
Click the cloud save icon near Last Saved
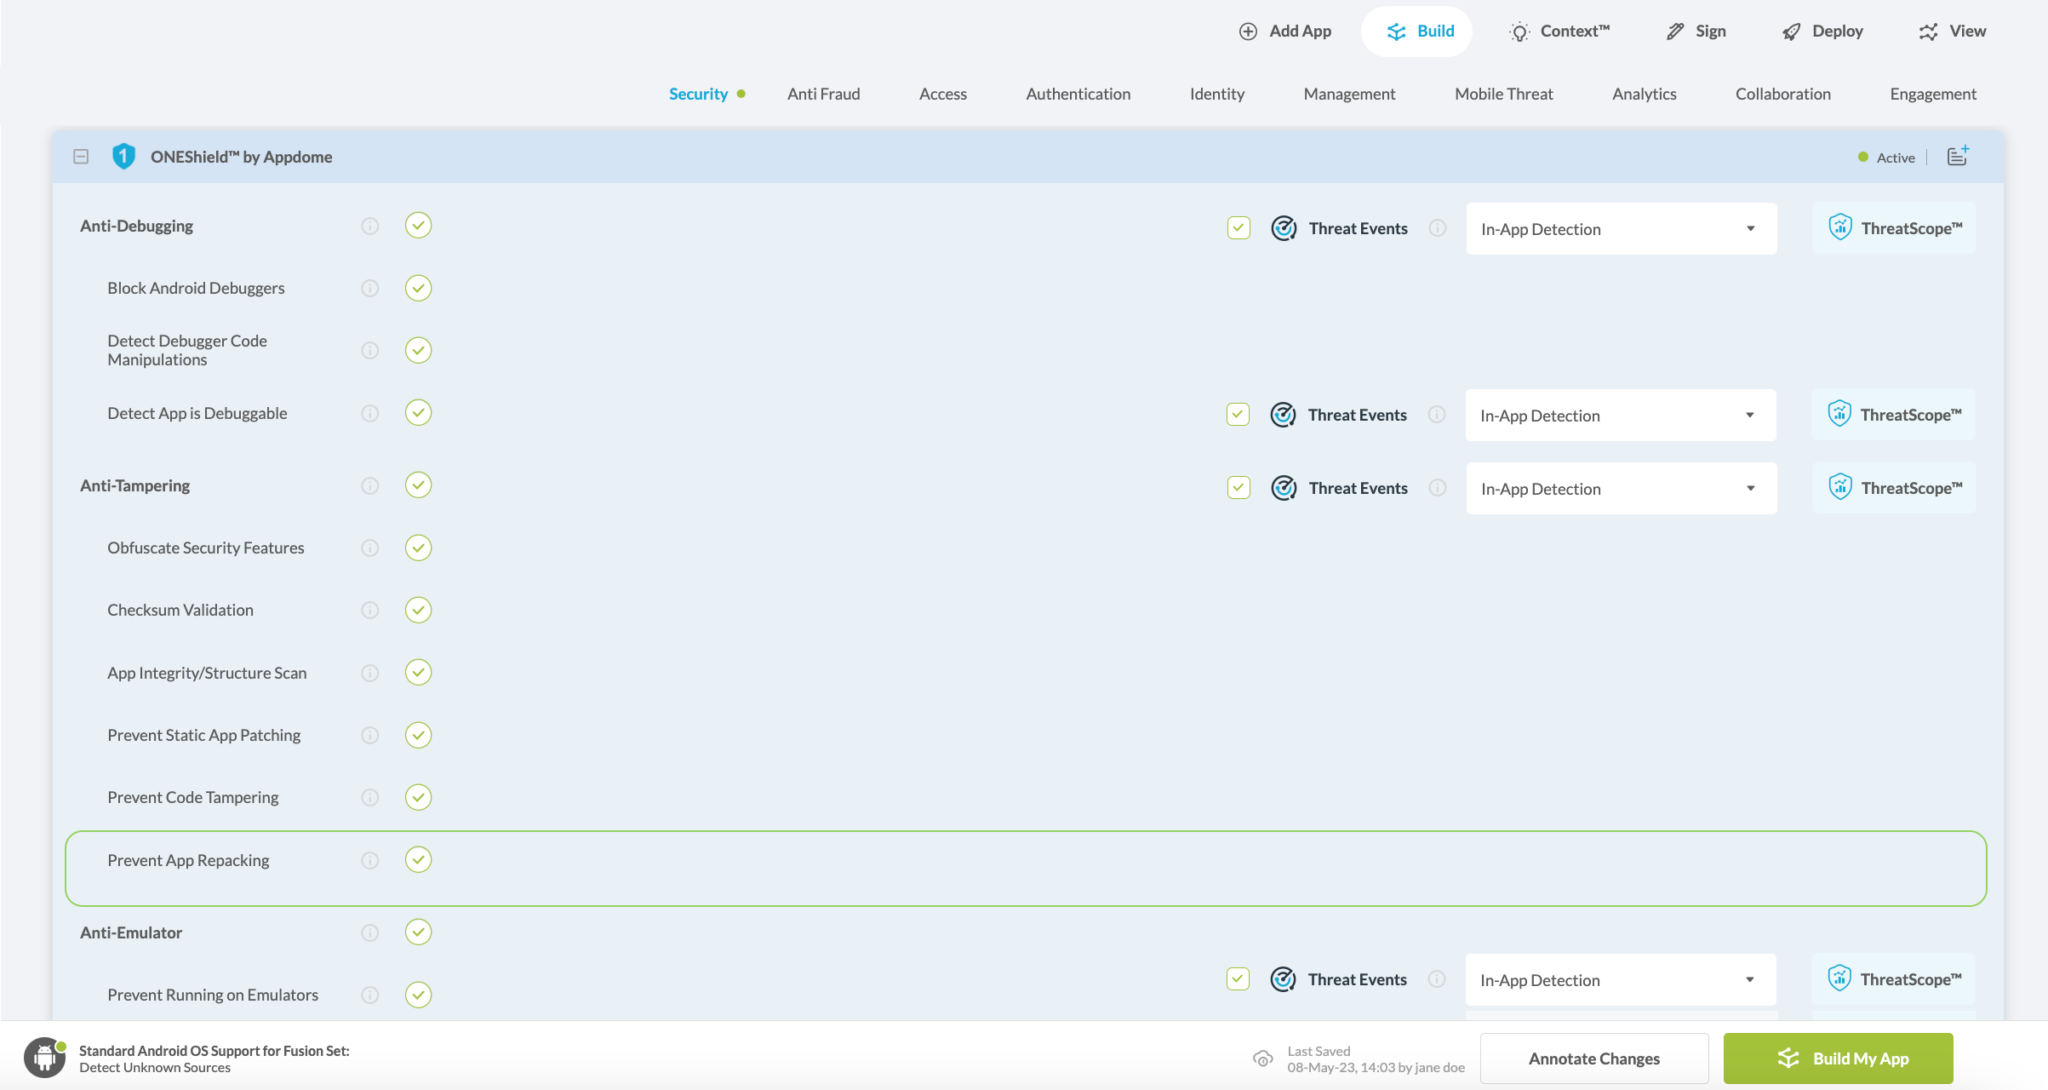click(x=1263, y=1059)
